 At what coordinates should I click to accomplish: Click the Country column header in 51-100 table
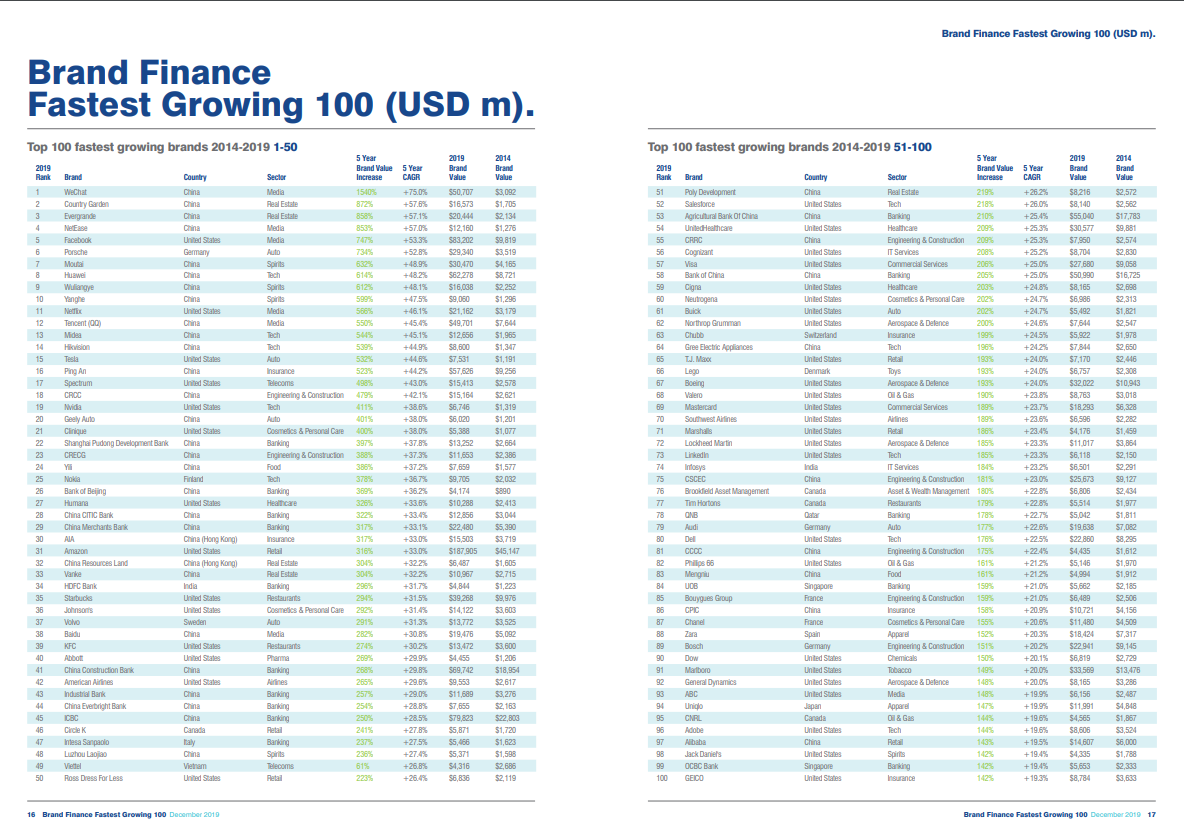815,177
